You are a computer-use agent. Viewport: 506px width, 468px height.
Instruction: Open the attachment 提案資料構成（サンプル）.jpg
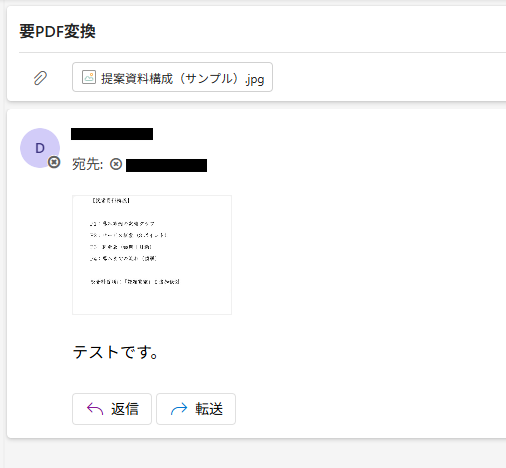(172, 77)
